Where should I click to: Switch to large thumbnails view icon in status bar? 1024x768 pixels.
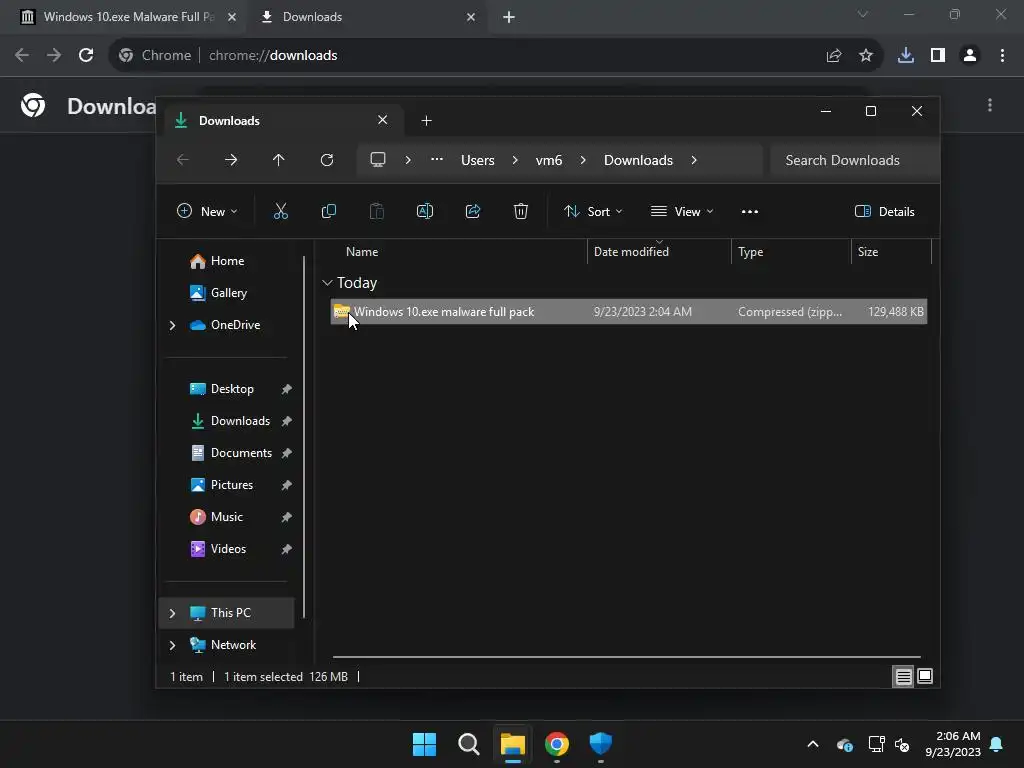coord(925,677)
